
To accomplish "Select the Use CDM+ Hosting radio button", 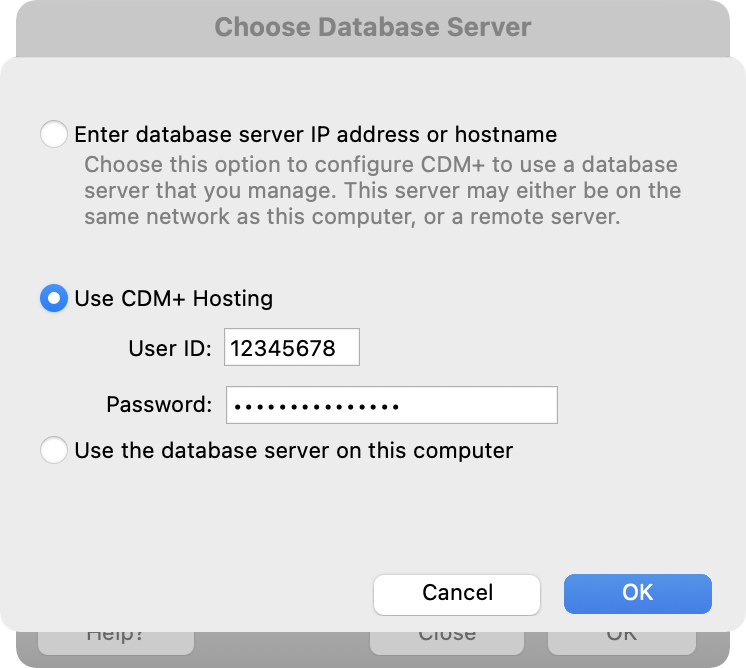I will pos(54,298).
